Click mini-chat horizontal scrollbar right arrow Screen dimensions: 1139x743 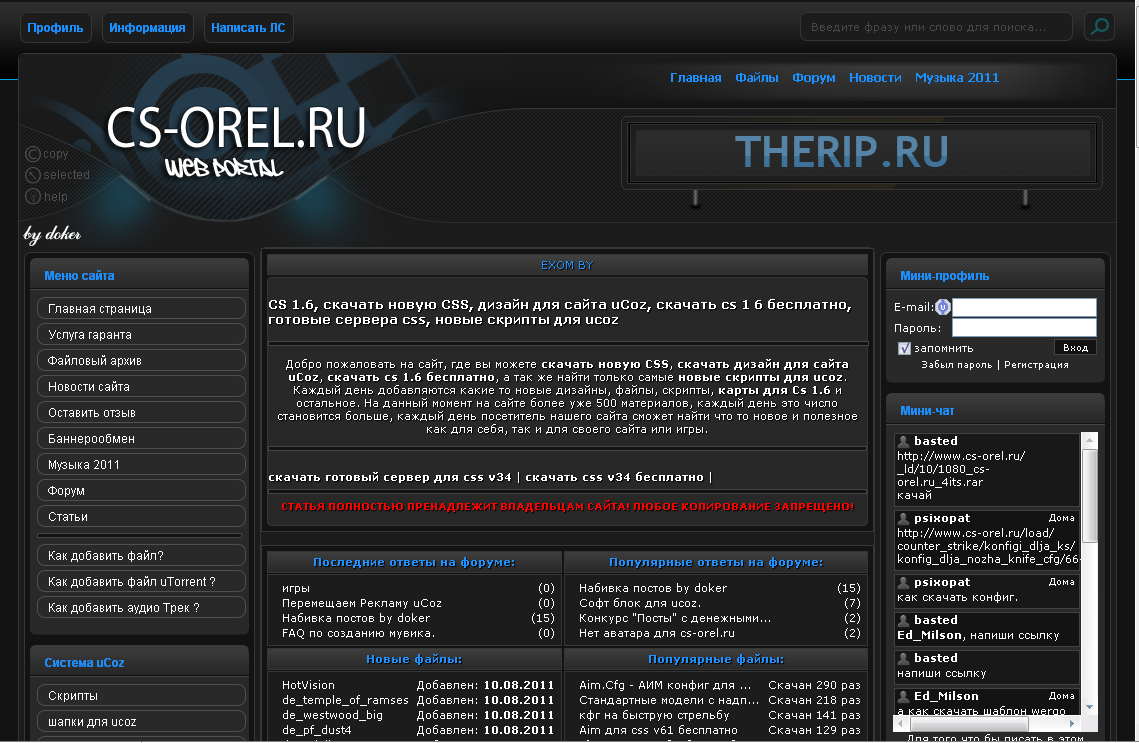[1071, 723]
